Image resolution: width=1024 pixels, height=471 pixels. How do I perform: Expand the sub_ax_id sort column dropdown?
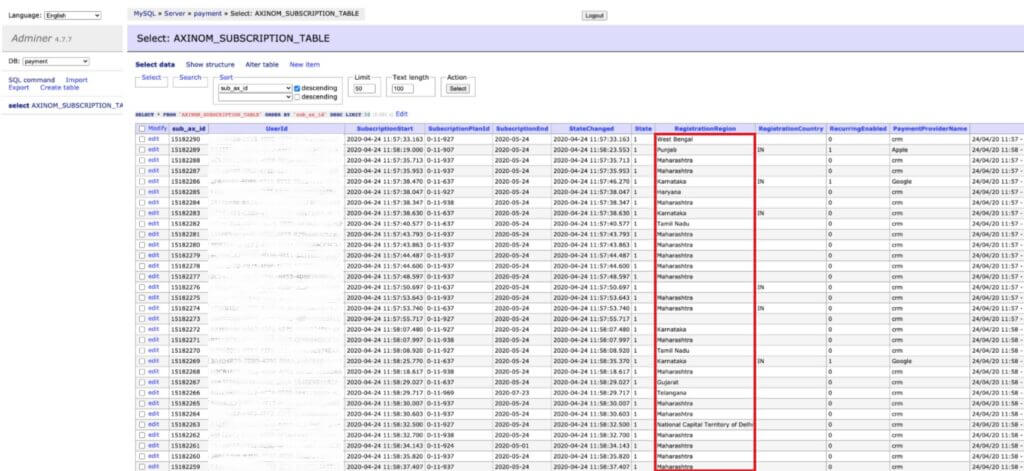pos(255,88)
